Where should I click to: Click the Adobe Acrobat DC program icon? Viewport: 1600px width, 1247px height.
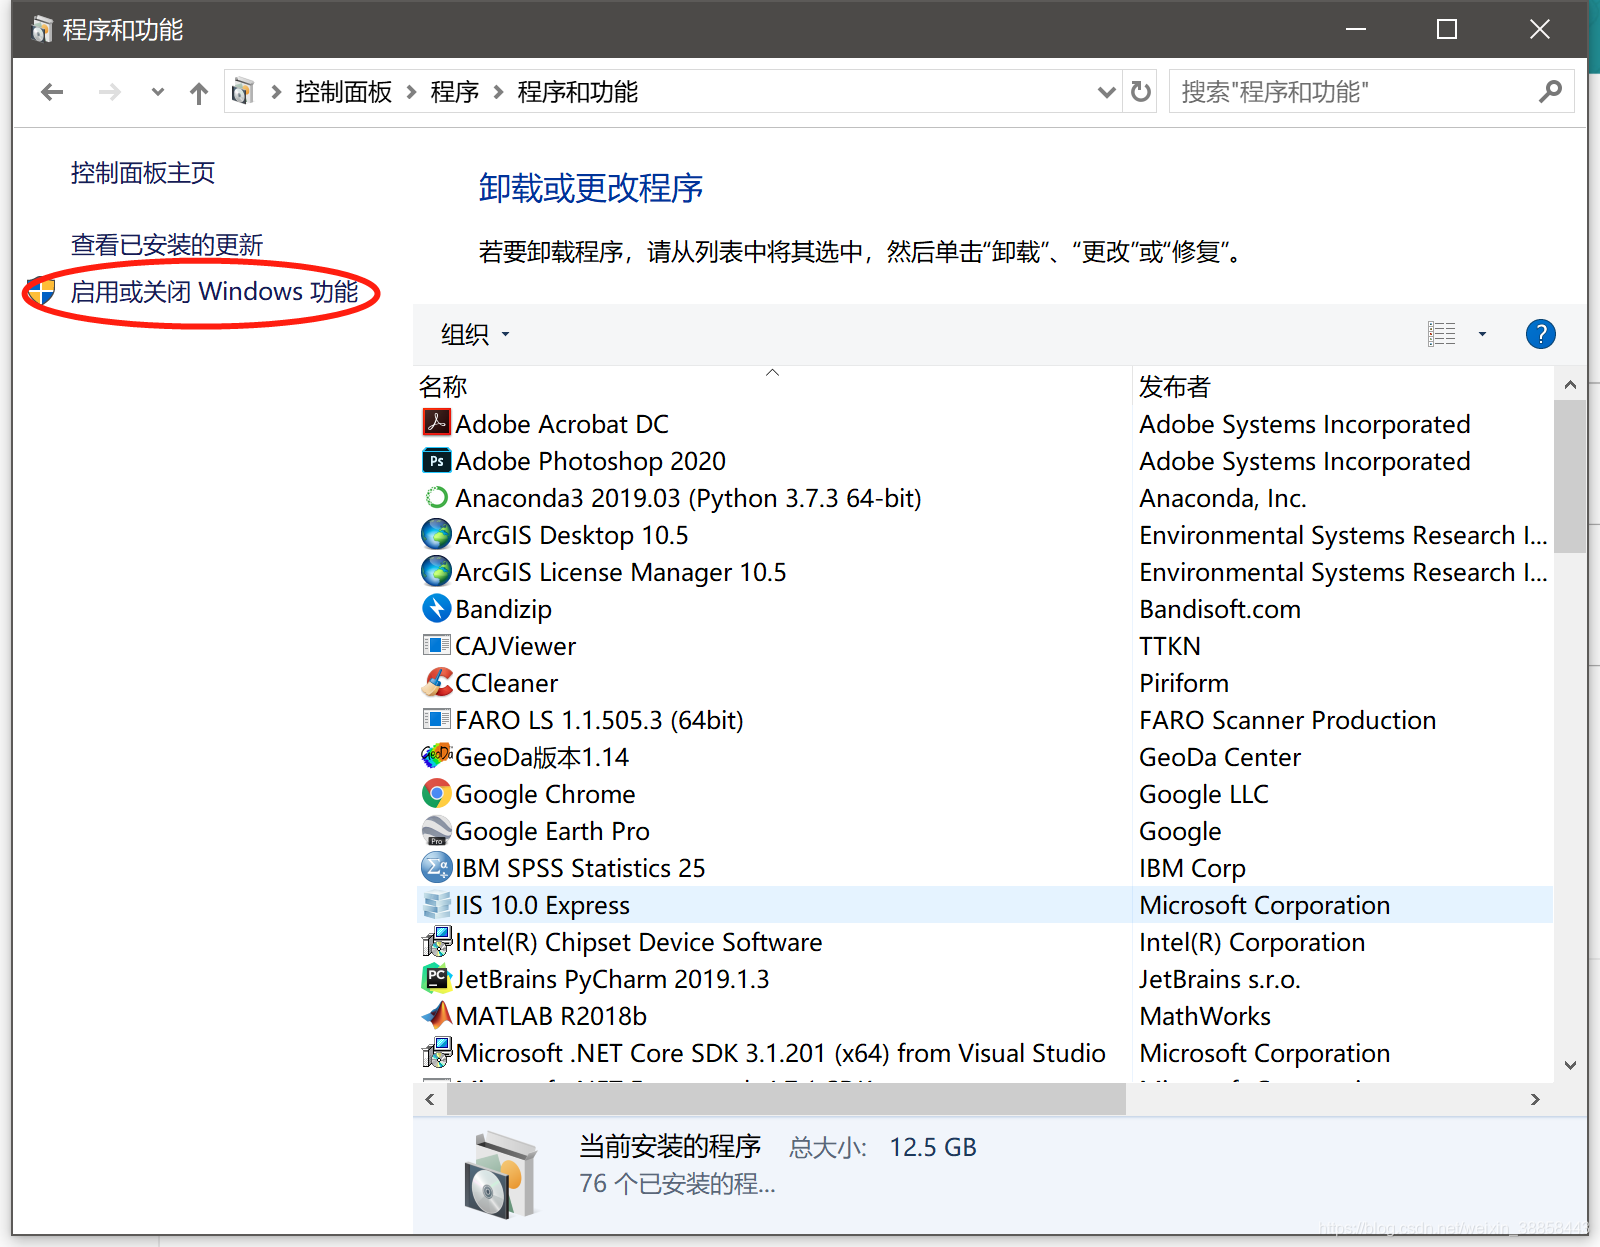coord(436,423)
